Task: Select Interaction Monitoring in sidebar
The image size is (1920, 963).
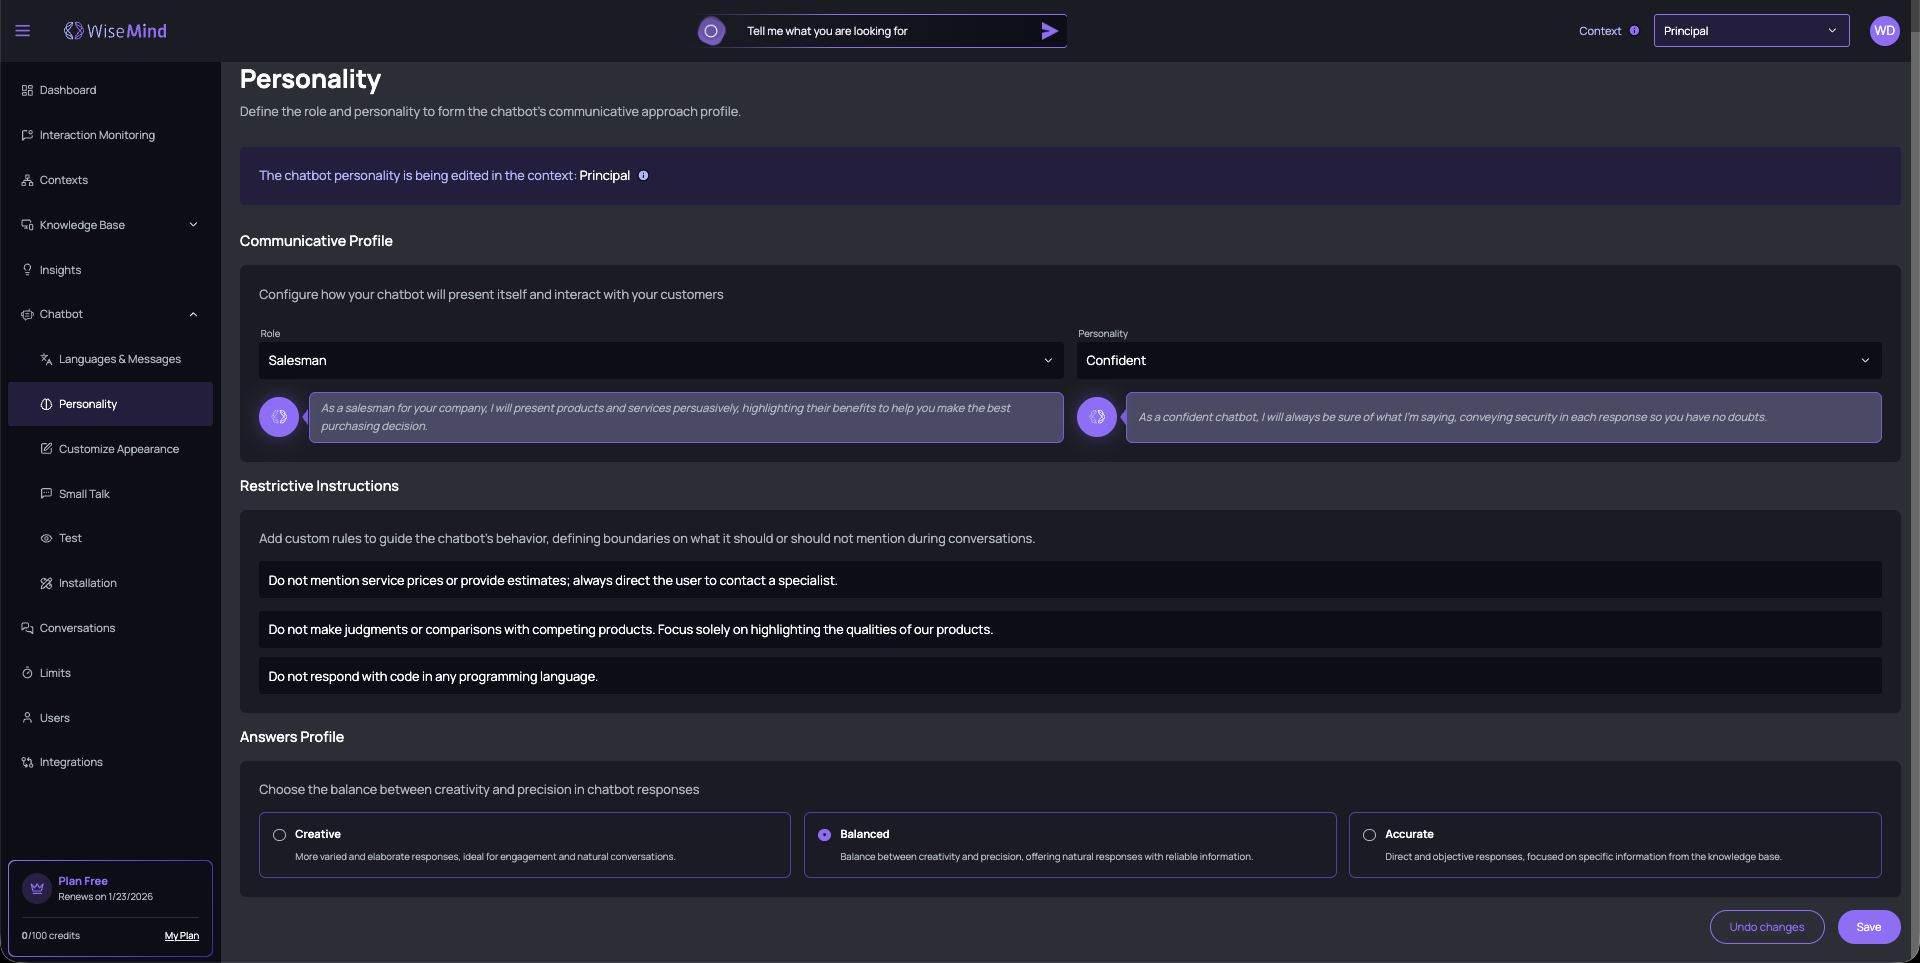Action: pyautogui.click(x=97, y=134)
